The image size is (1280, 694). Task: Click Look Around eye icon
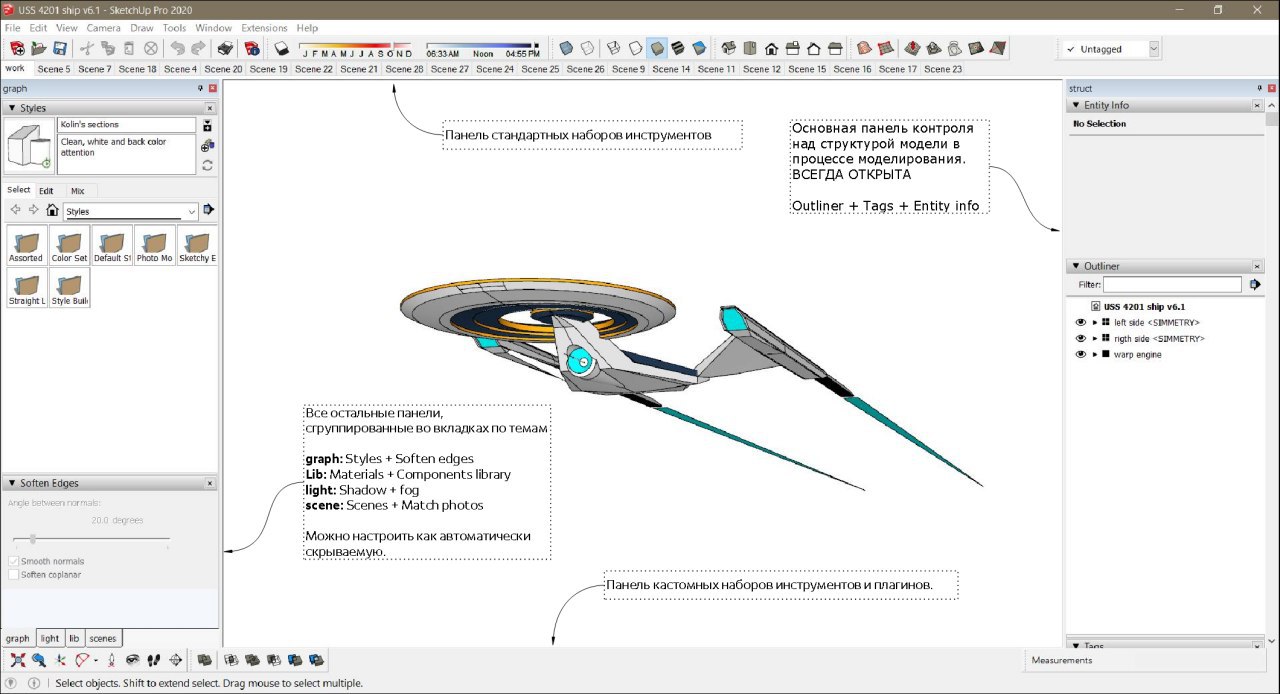pos(132,660)
